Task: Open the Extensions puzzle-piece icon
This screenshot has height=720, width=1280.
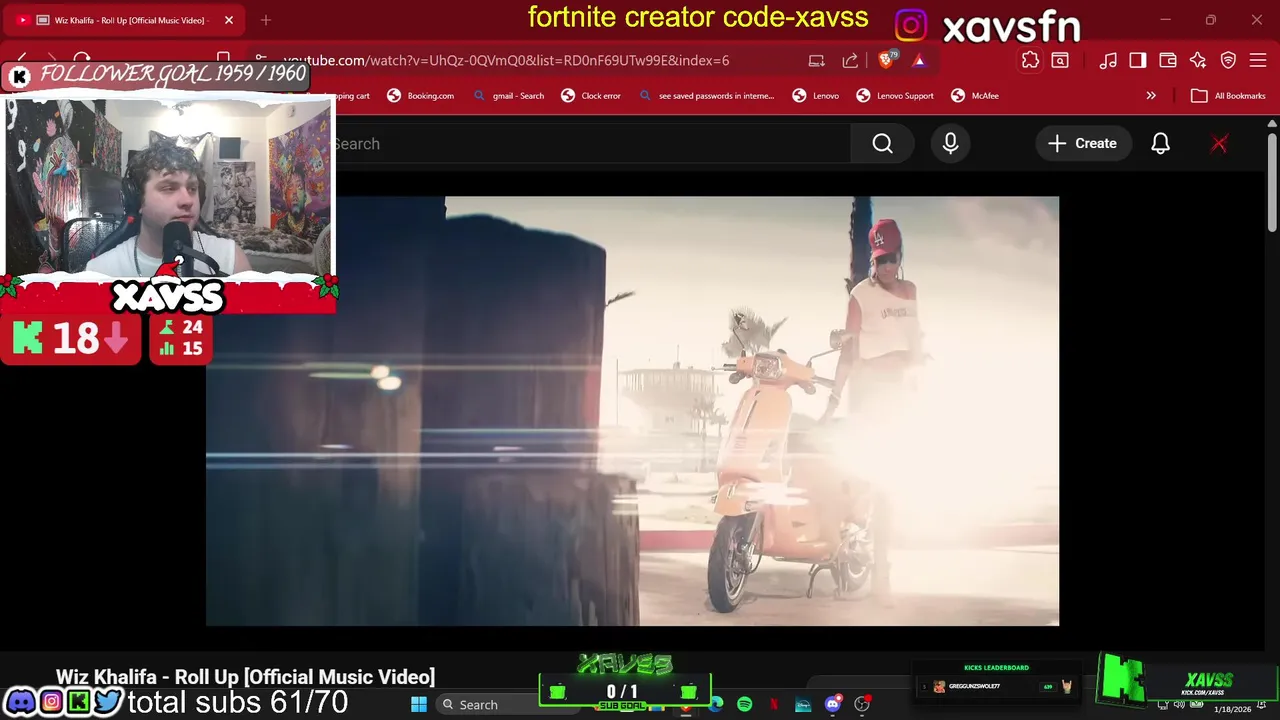Action: click(x=1030, y=60)
